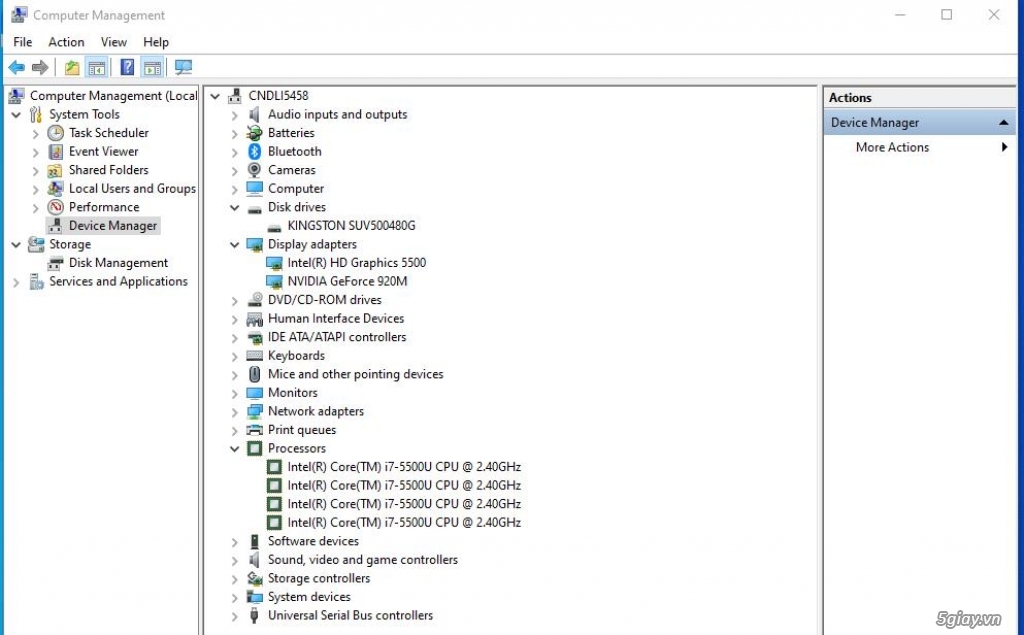Click the Disk Management icon
This screenshot has height=635, width=1024.
pyautogui.click(x=56, y=263)
